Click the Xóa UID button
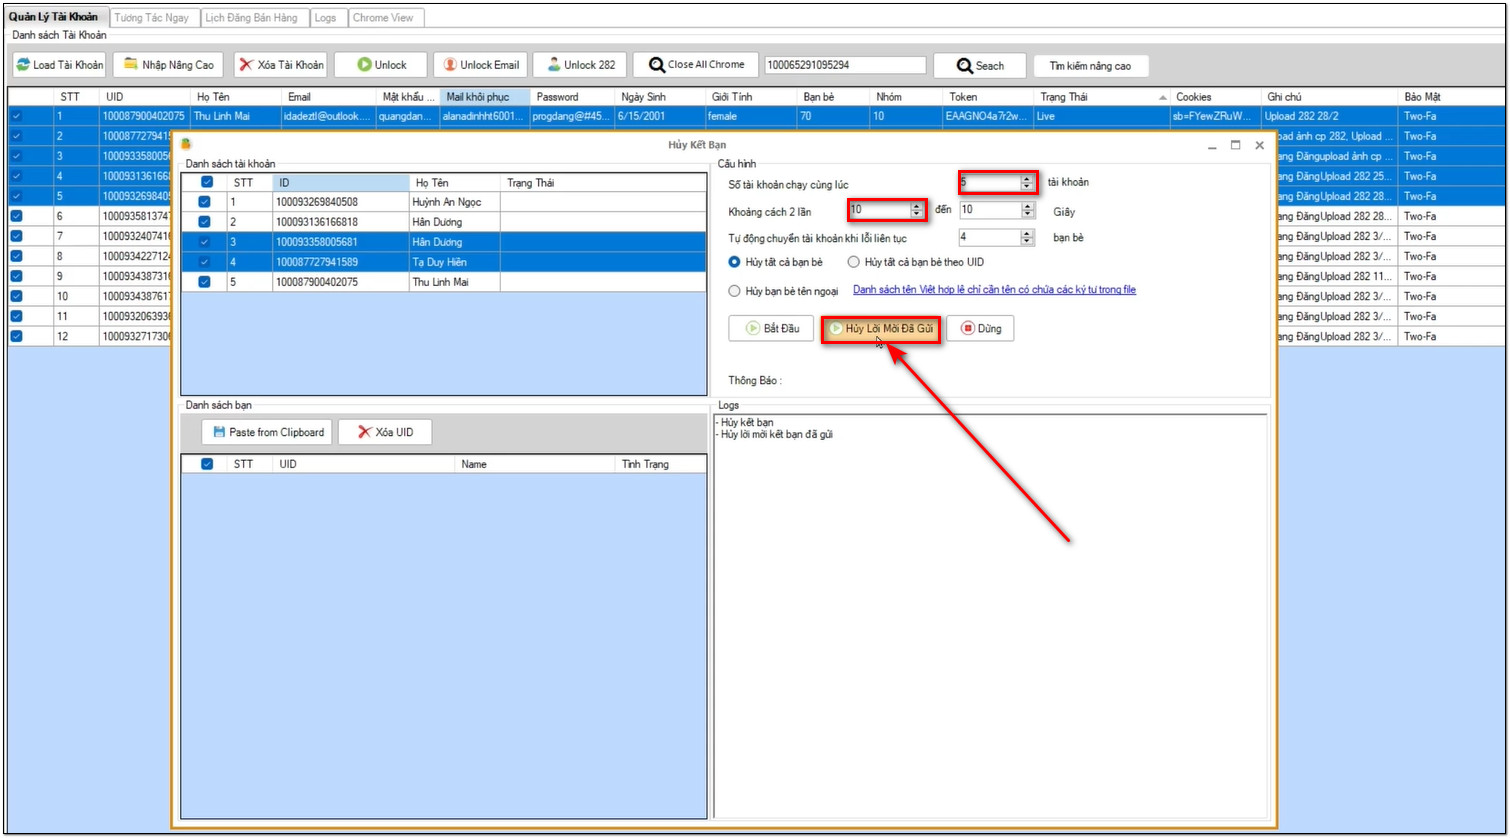Image resolution: width=1510 pixels, height=838 pixels. coord(385,432)
